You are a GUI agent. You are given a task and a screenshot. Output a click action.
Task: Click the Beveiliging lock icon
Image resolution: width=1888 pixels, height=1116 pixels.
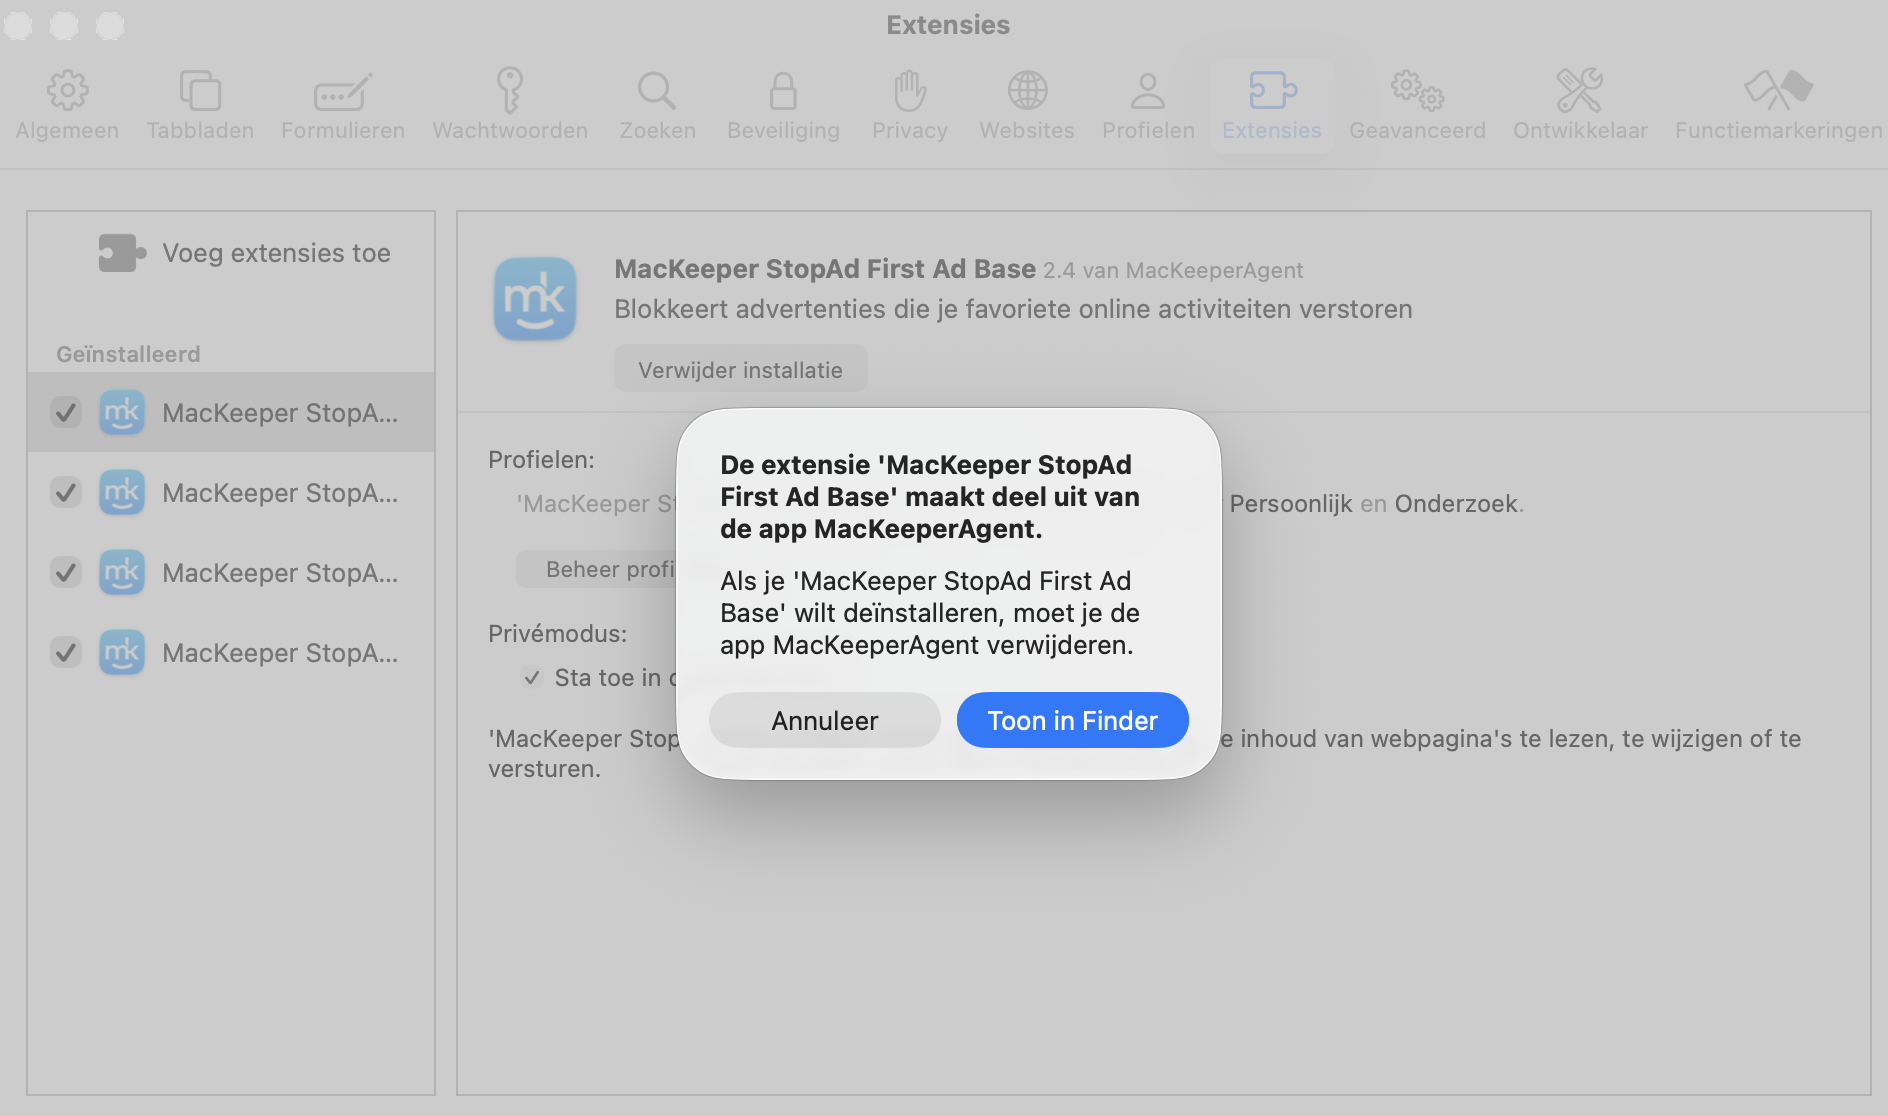point(783,89)
